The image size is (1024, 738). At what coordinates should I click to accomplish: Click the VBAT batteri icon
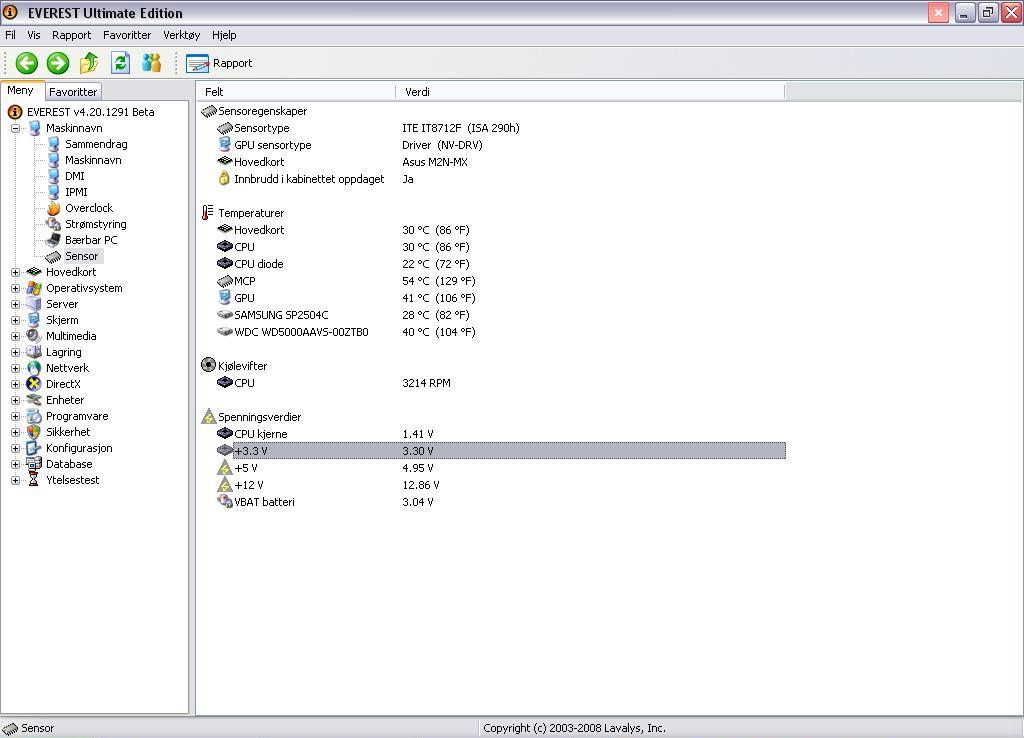click(225, 502)
